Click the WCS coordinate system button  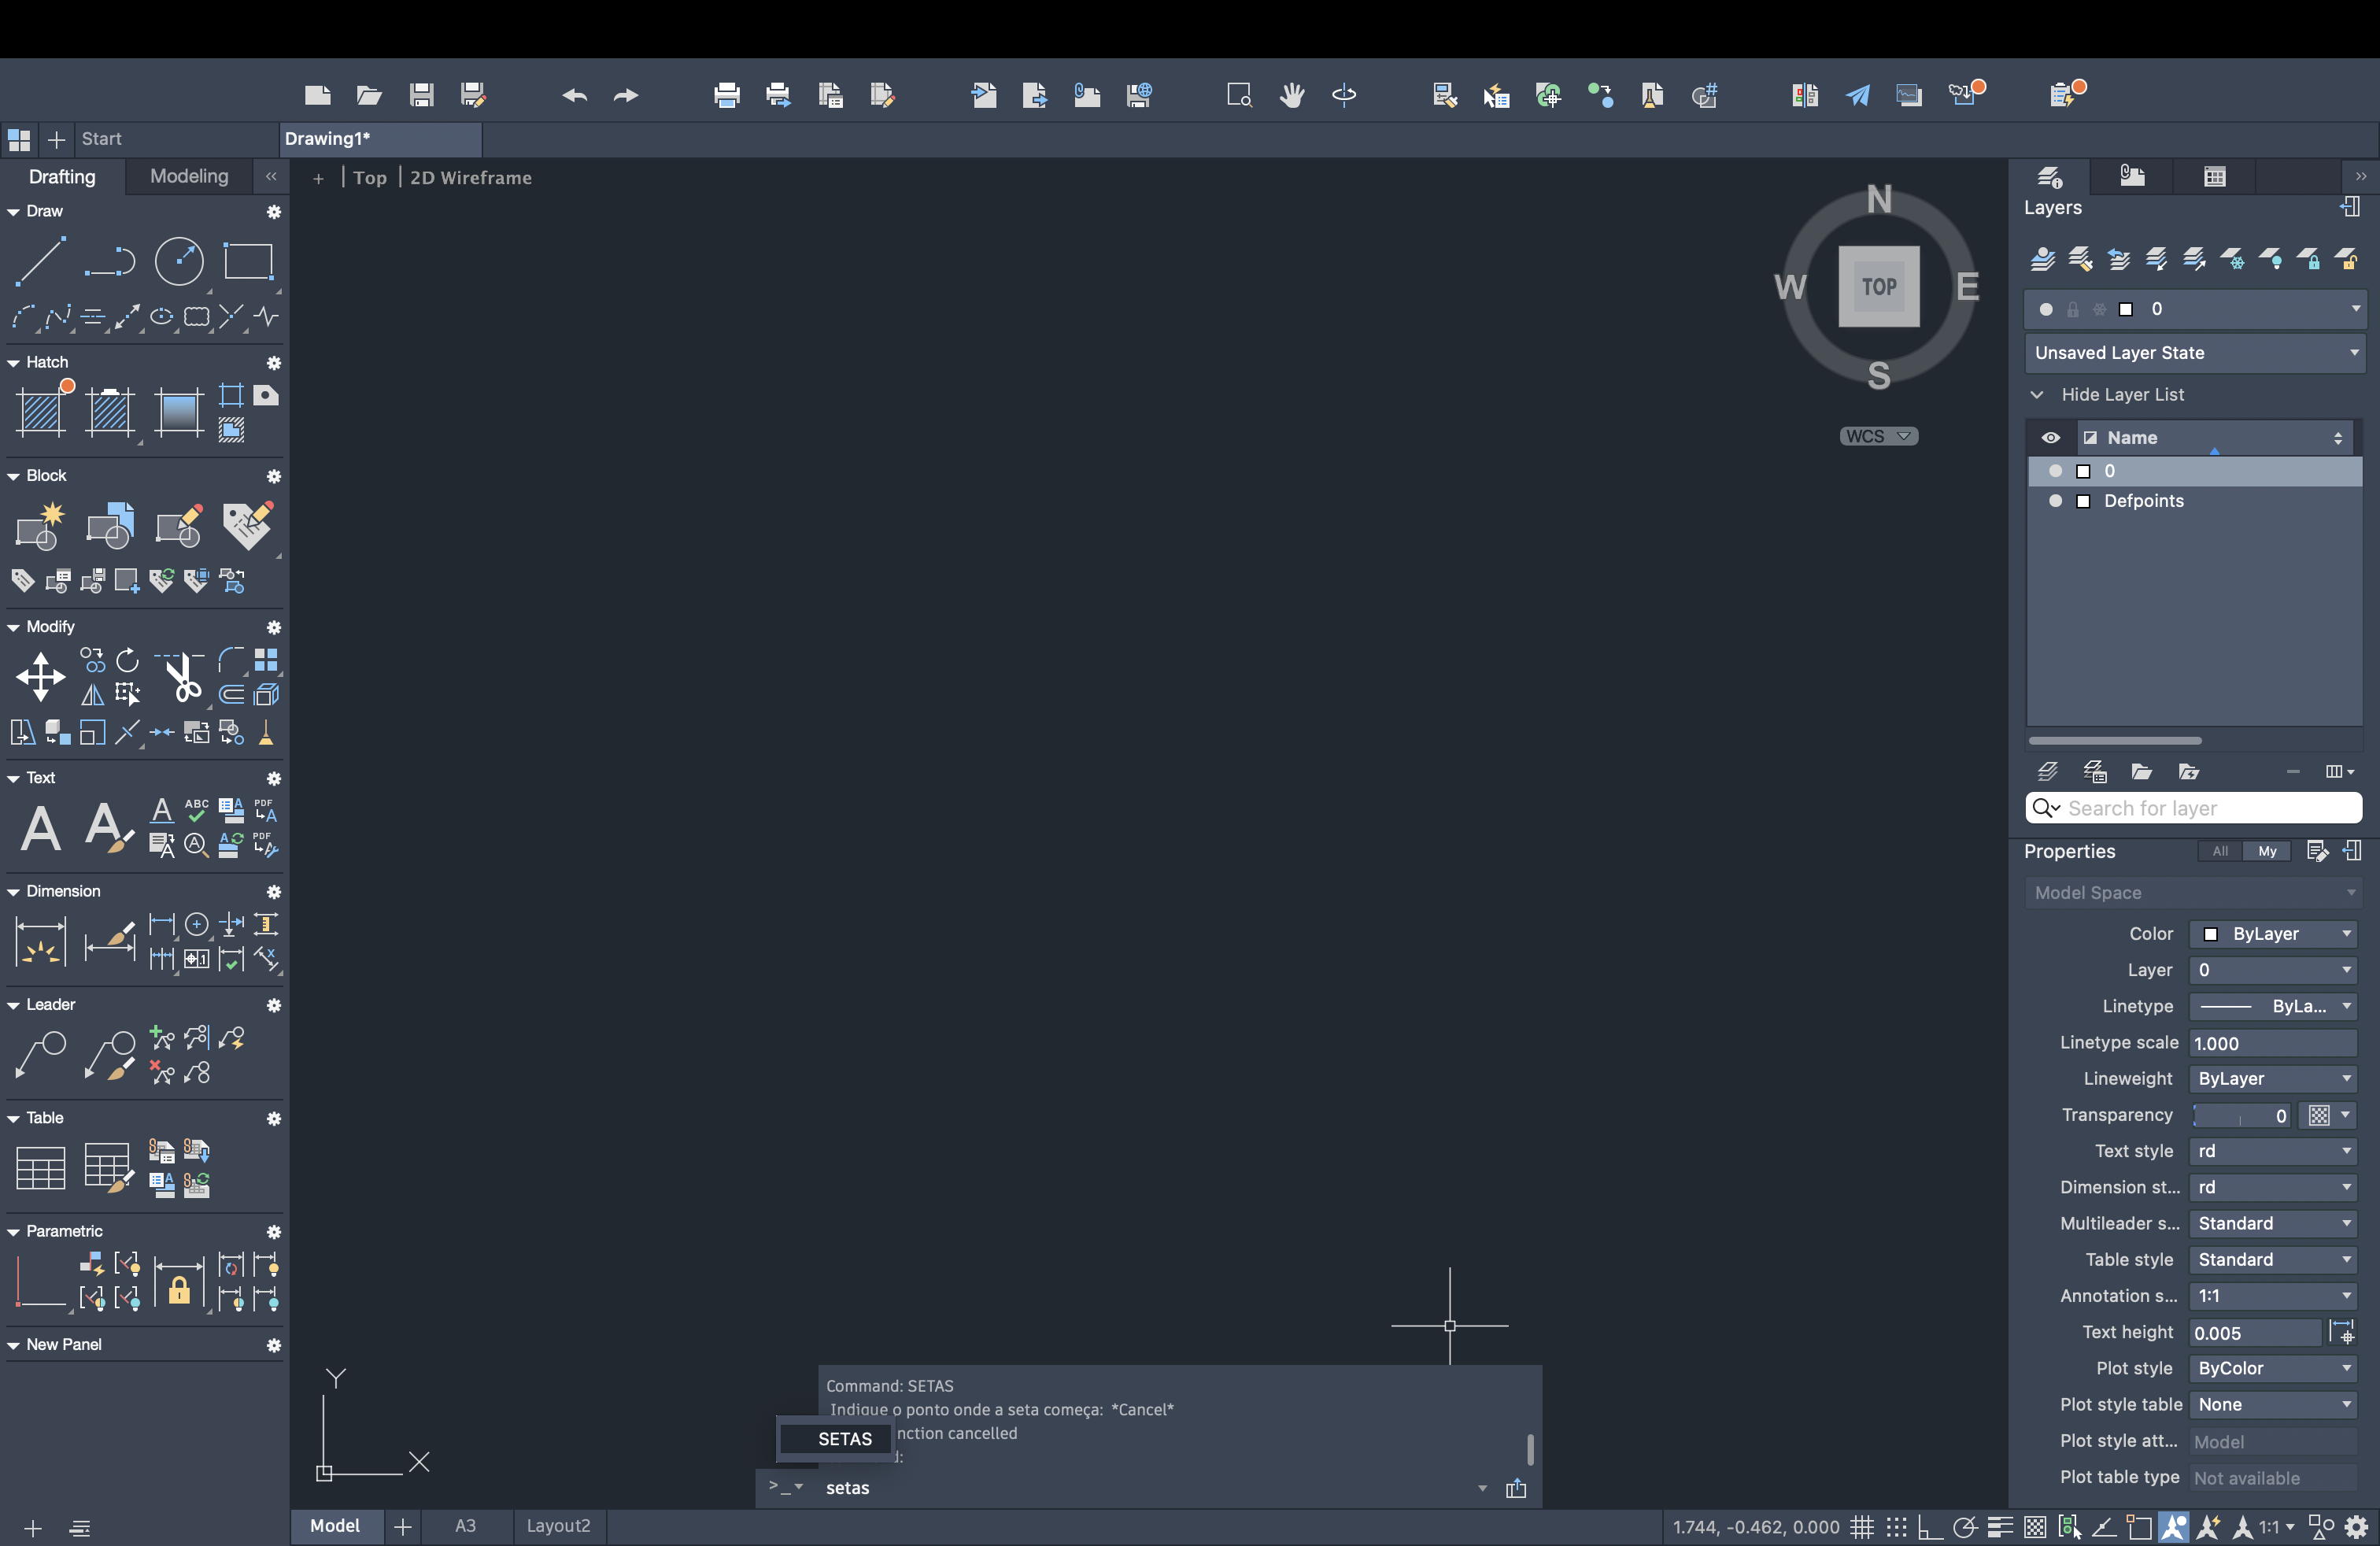pyautogui.click(x=1878, y=436)
